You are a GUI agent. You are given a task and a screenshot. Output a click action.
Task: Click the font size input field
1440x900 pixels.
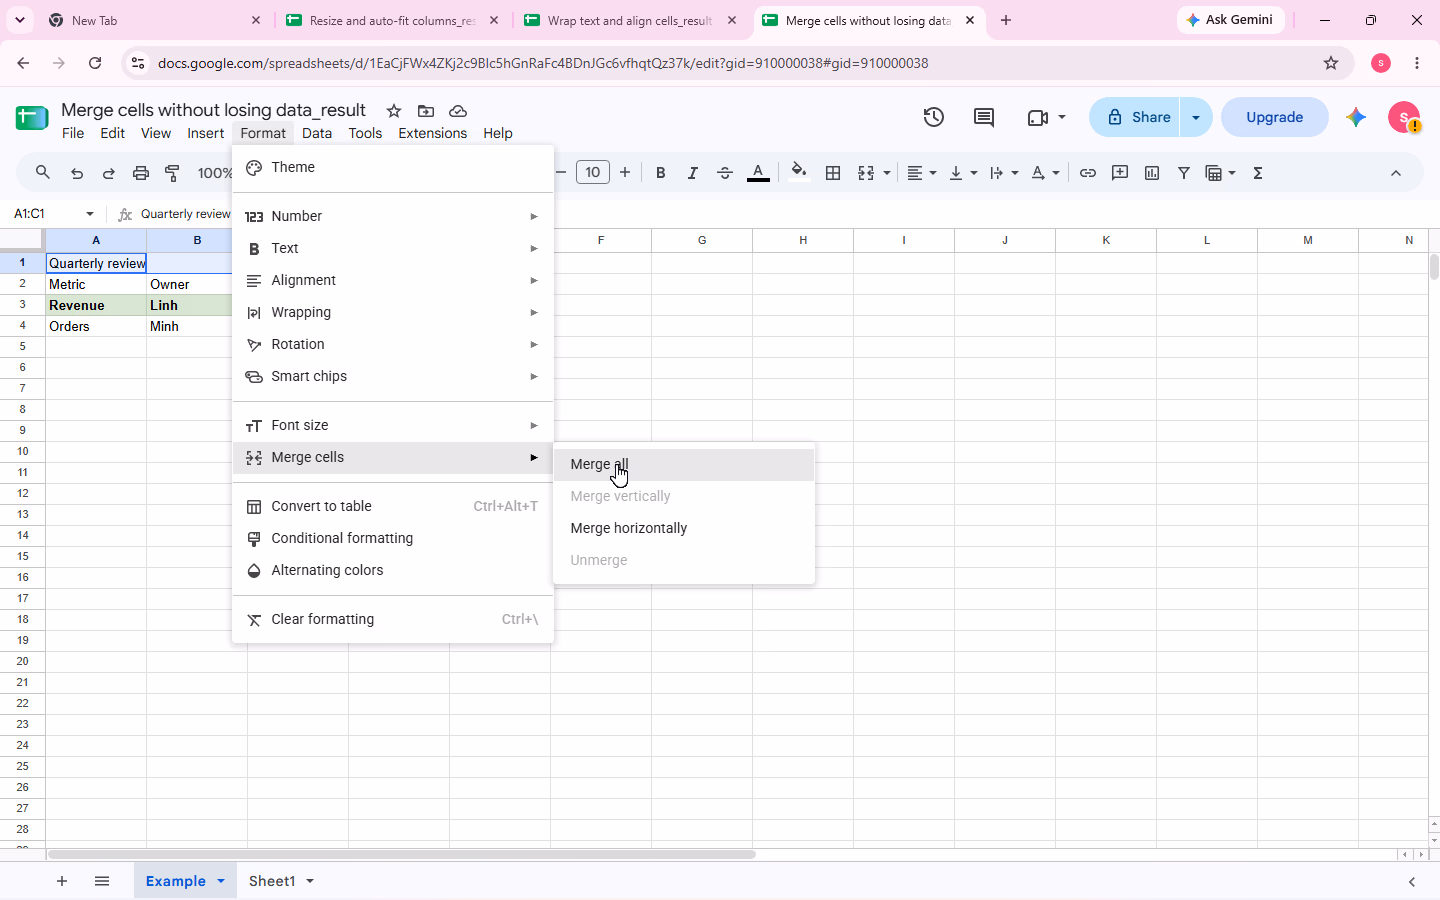593,173
